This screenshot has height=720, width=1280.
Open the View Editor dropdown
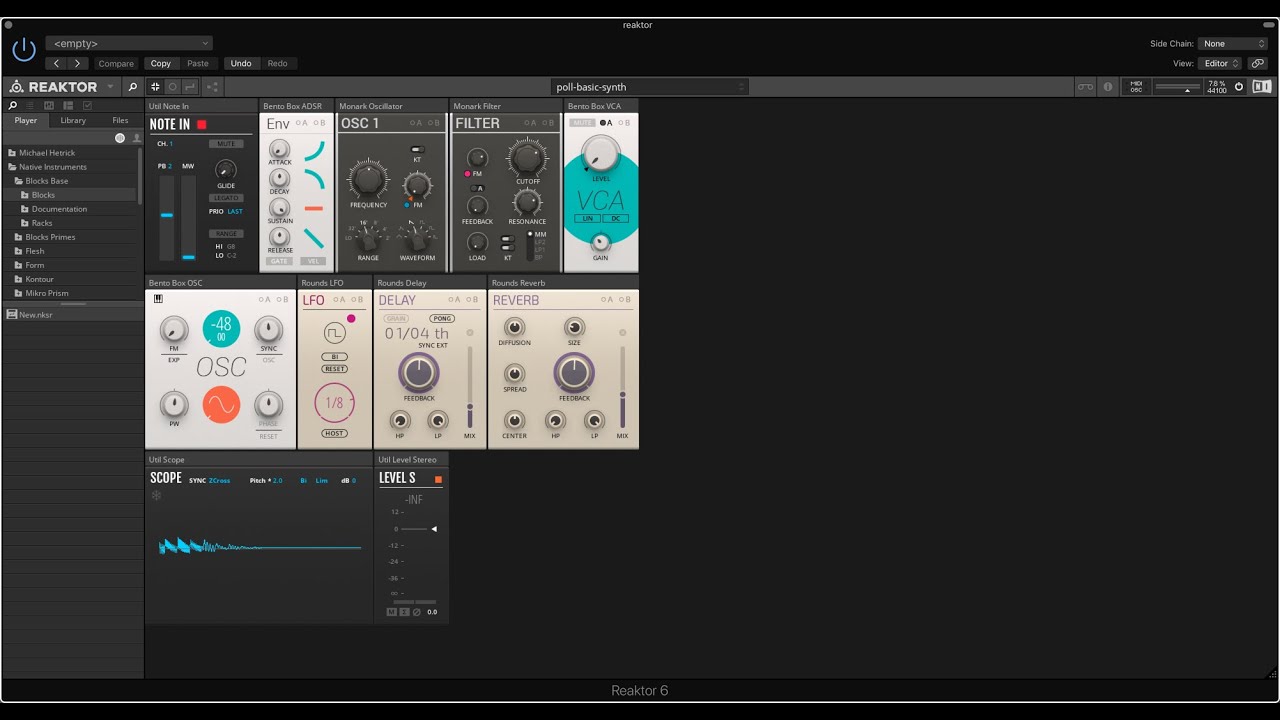click(1220, 63)
